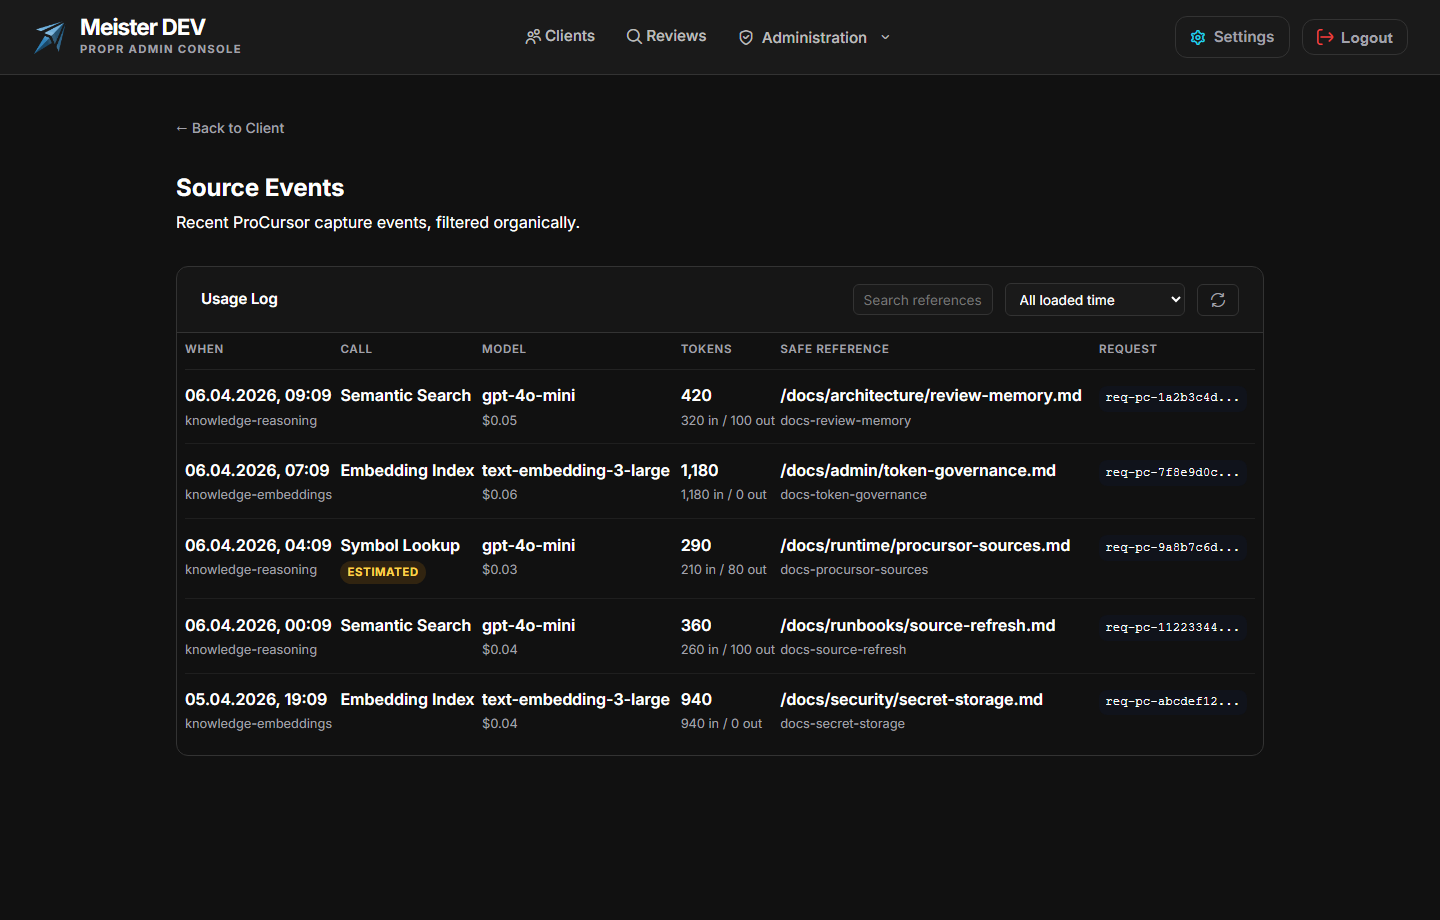Click the 1,180 tokens value
The image size is (1440, 920).
point(700,471)
